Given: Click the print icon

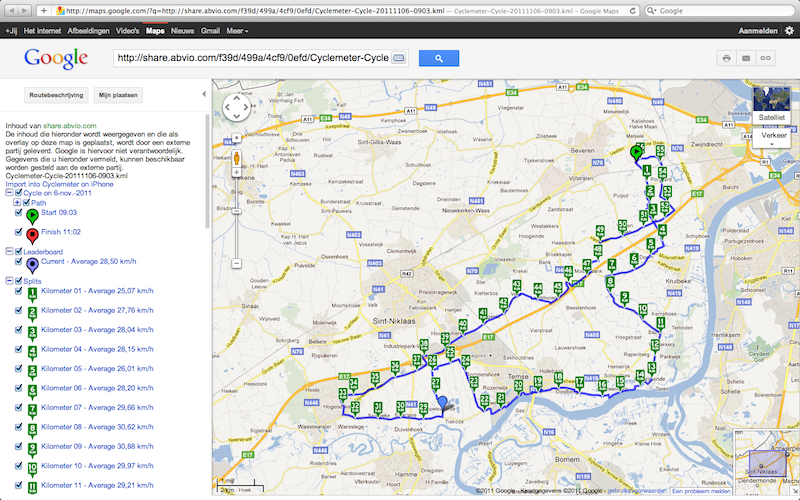Looking at the screenshot, I should (727, 58).
